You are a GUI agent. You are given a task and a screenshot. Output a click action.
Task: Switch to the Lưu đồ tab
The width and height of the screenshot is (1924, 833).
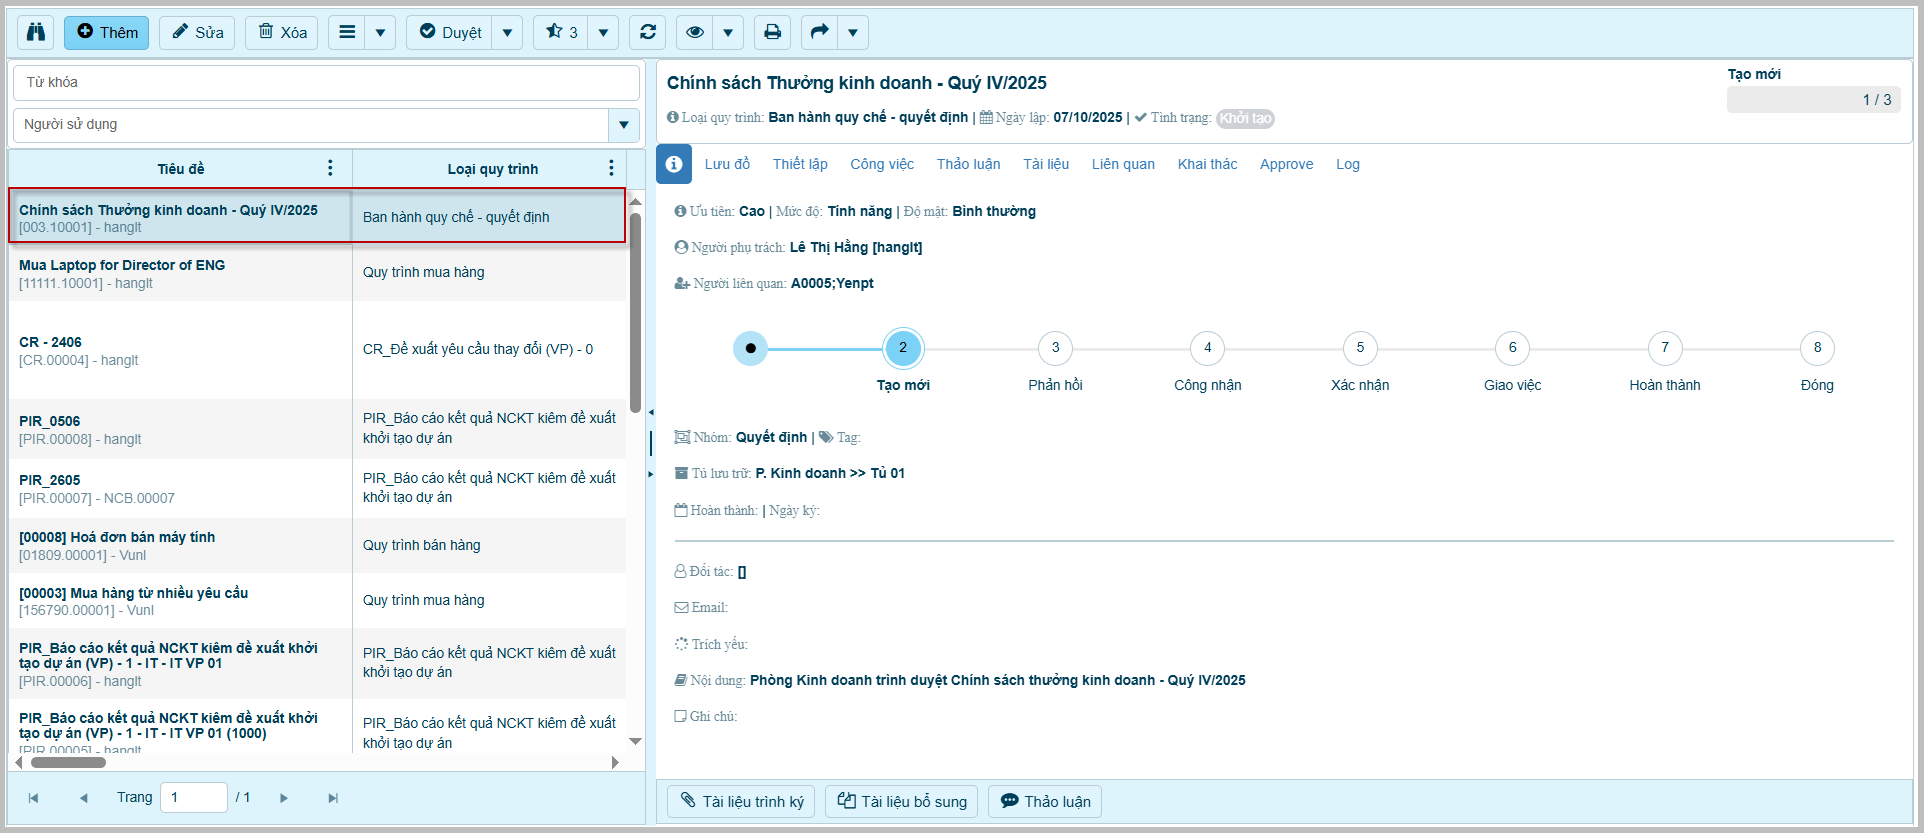tap(727, 164)
